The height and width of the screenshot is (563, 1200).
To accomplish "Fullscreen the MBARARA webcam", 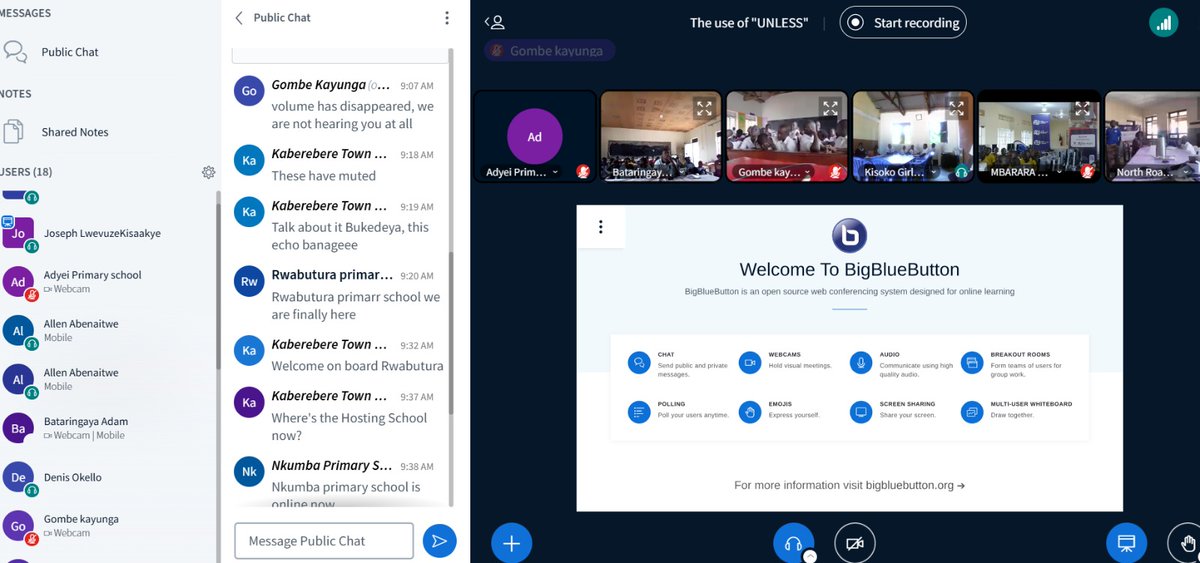I will click(1082, 108).
